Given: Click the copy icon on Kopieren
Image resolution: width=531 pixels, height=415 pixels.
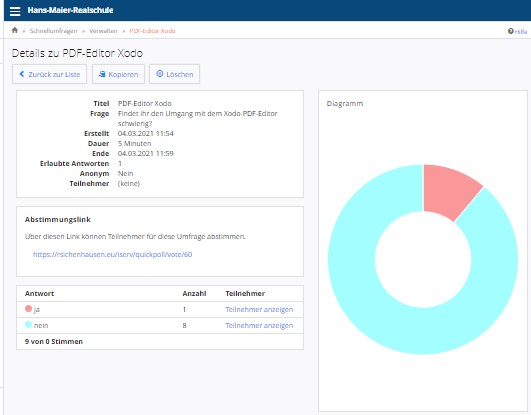Looking at the screenshot, I should point(102,74).
